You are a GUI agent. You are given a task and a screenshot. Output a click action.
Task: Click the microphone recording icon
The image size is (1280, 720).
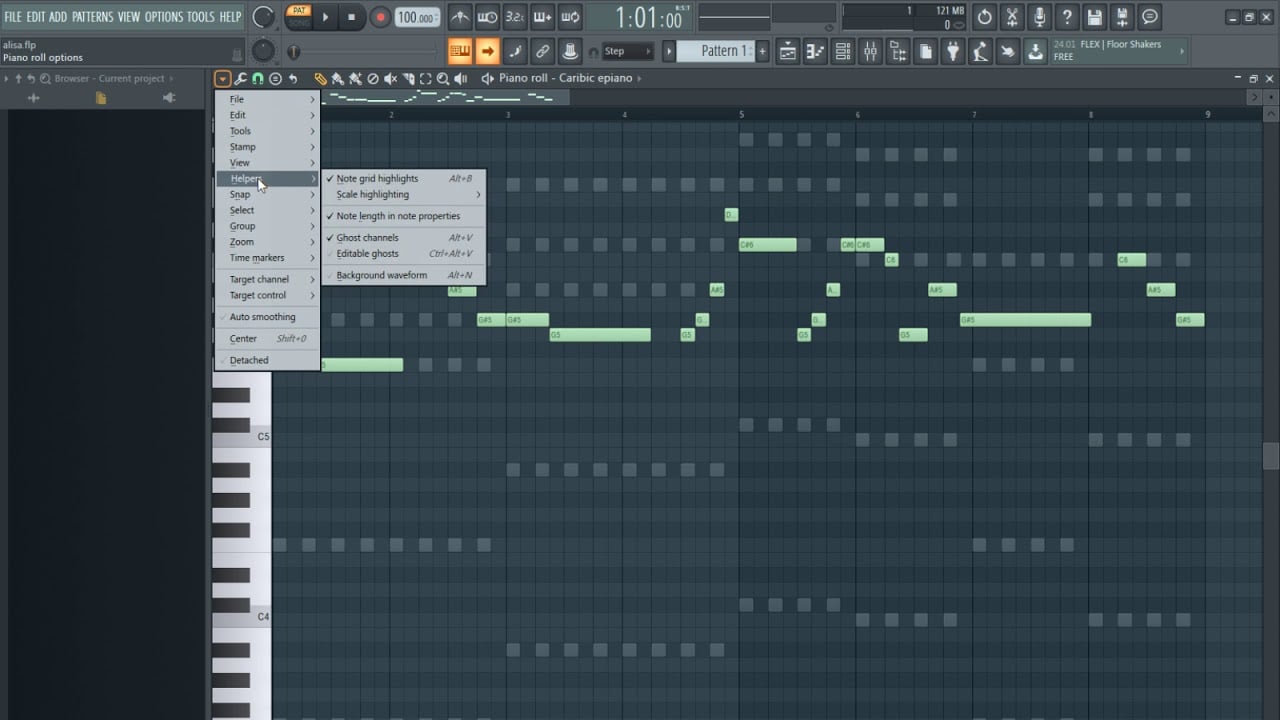click(1039, 17)
